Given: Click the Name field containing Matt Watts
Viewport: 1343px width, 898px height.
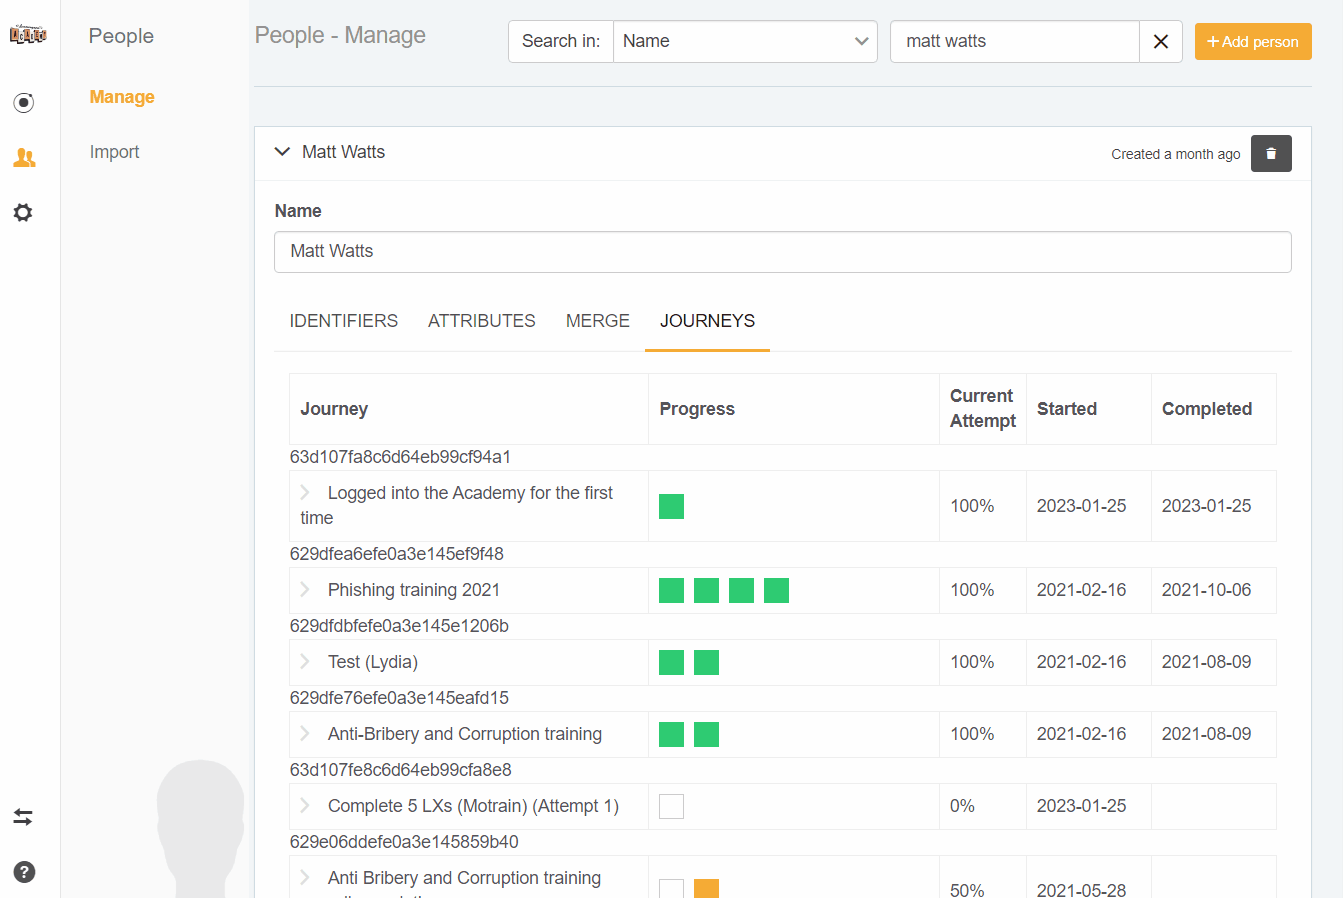Looking at the screenshot, I should click(x=782, y=252).
